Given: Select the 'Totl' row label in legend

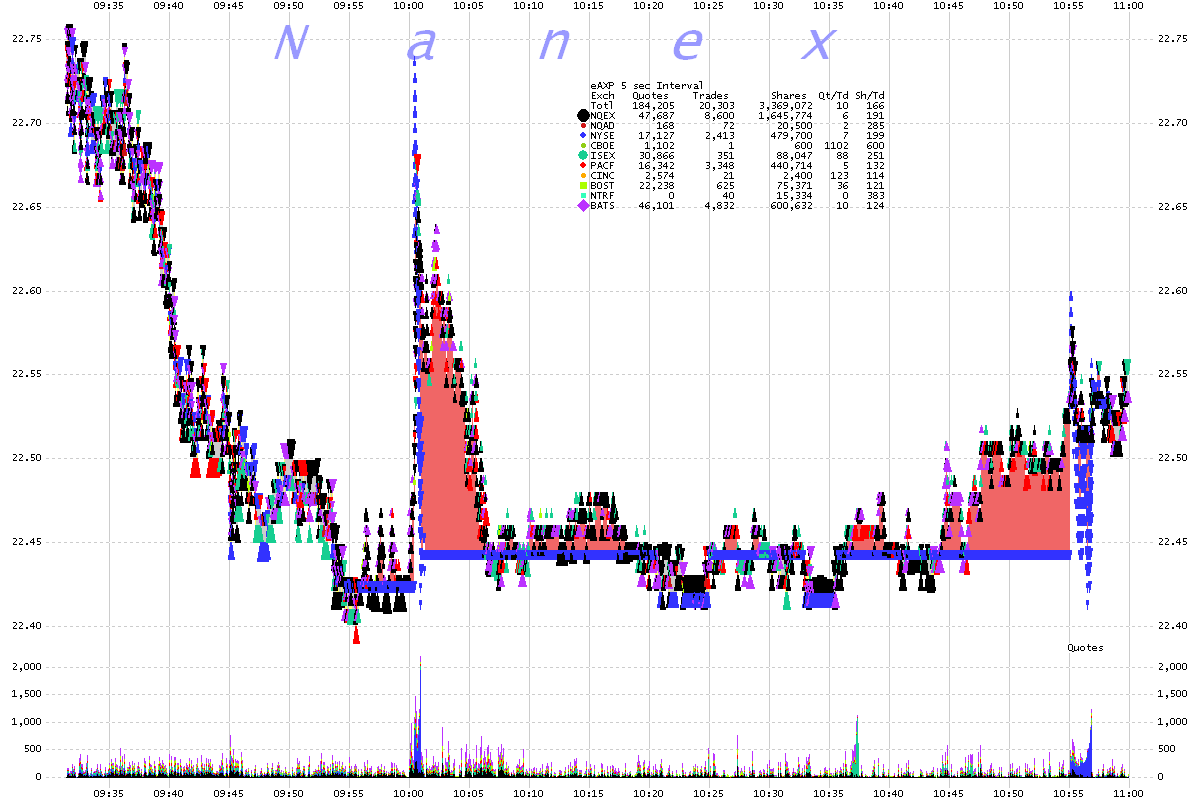Looking at the screenshot, I should pyautogui.click(x=603, y=105).
